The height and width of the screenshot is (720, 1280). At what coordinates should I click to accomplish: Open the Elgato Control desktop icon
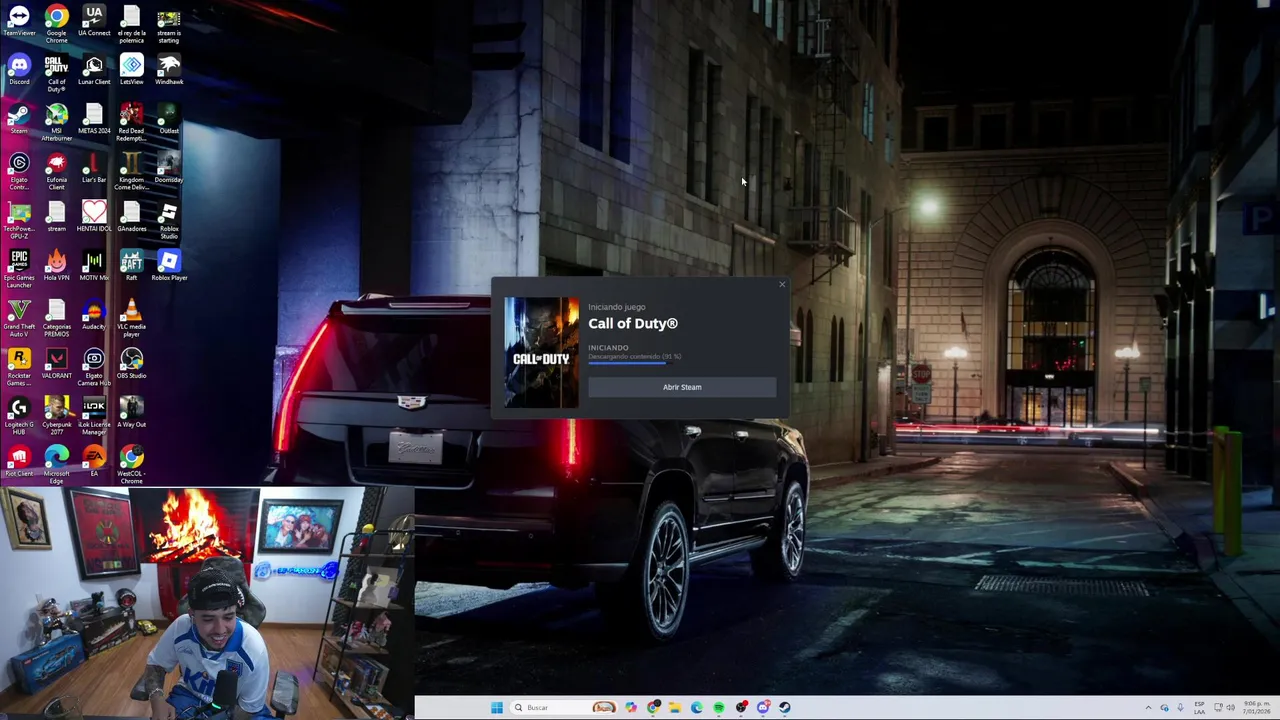19,171
